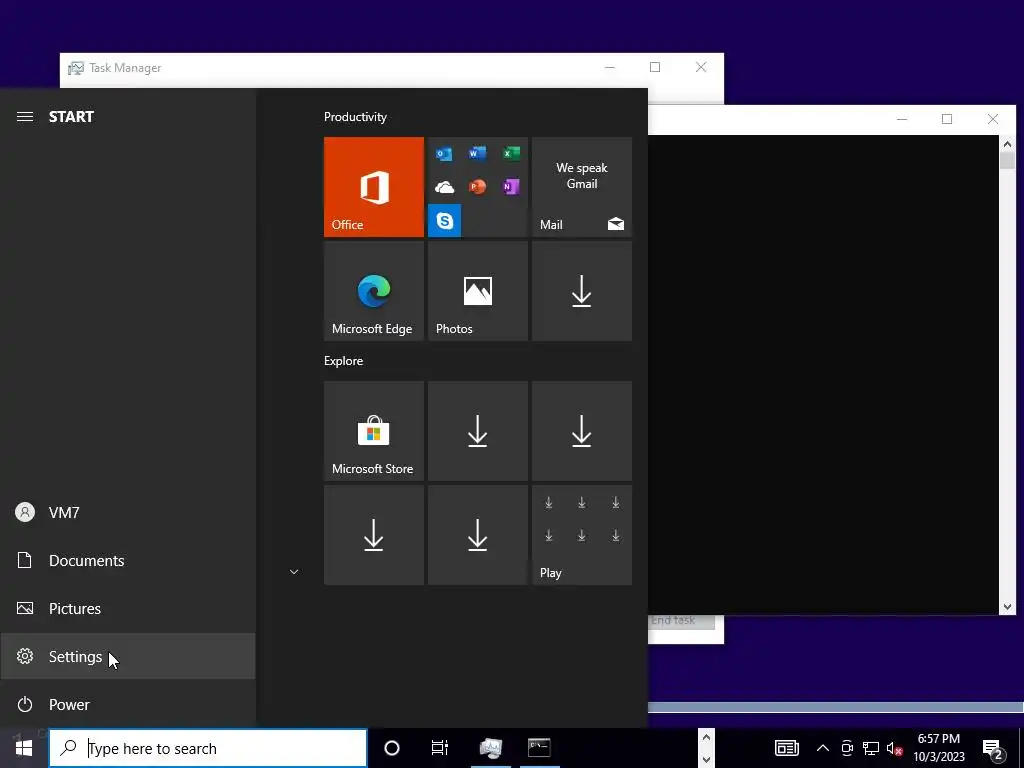Maximize the Task Manager window
The image size is (1024, 768).
(655, 67)
